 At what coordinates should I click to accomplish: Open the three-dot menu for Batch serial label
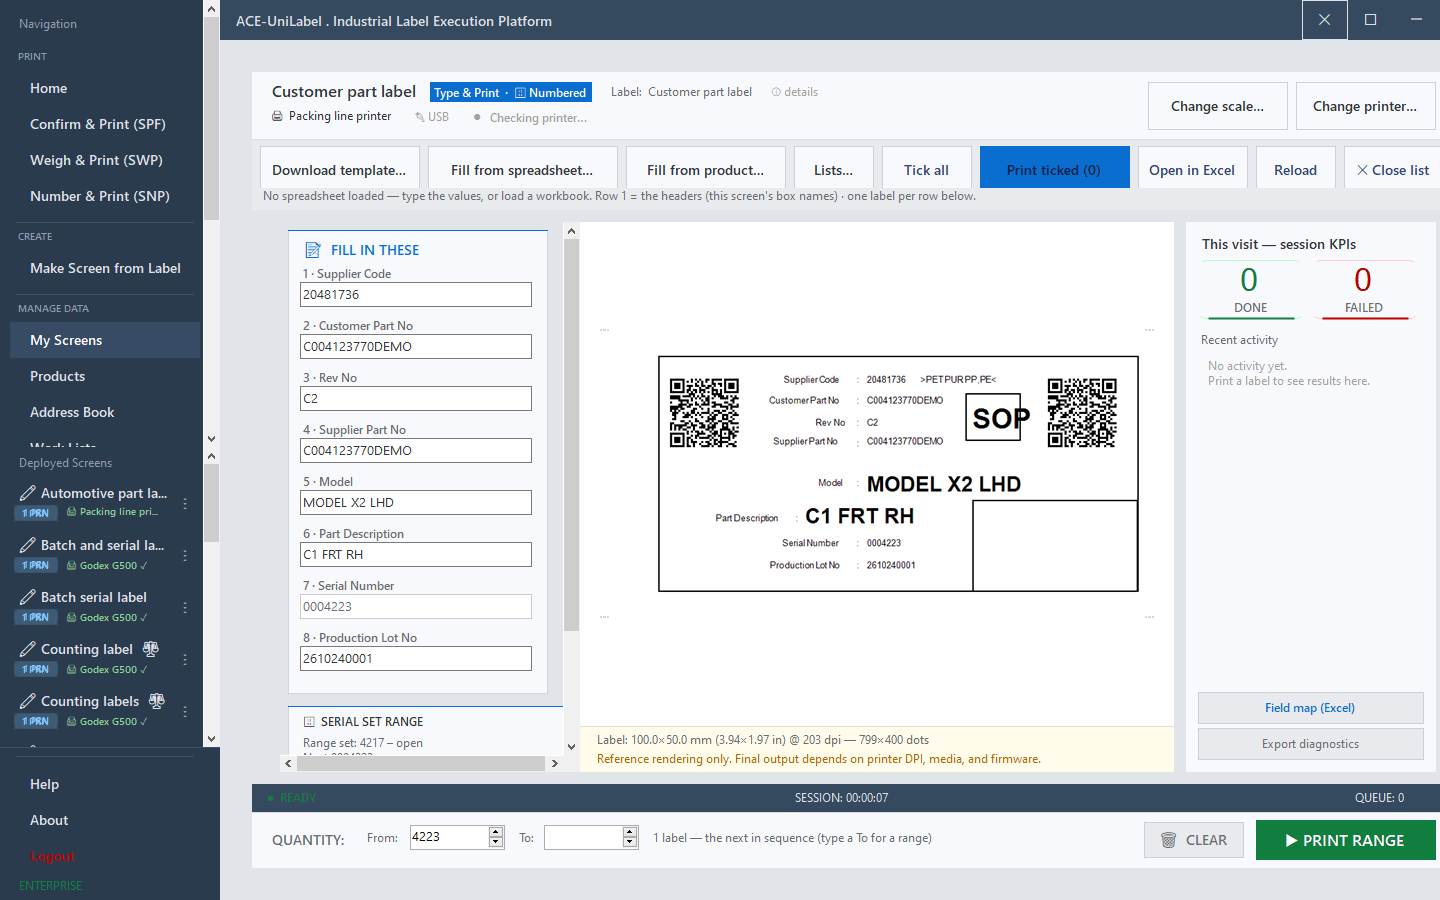185,607
